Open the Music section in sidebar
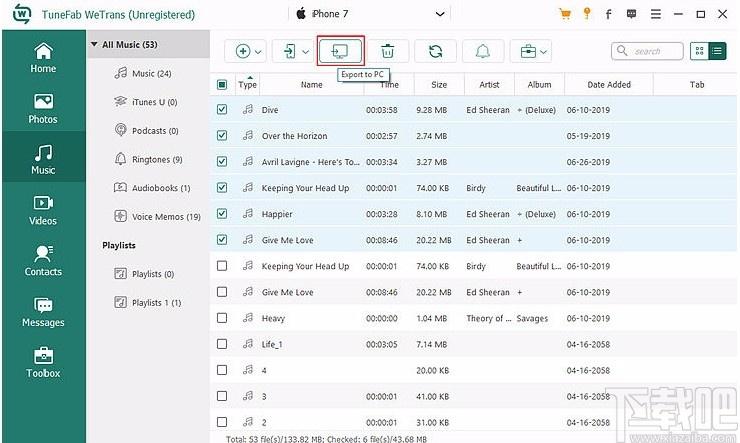Viewport: 740px width, 443px height. coord(43,159)
